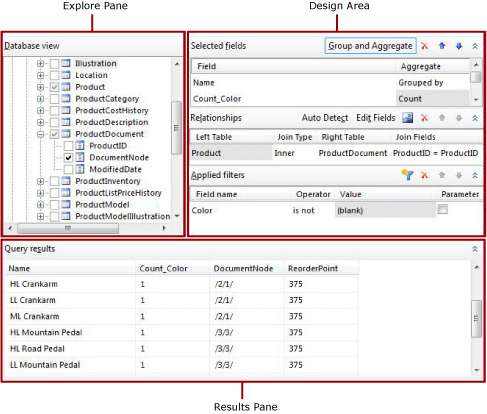
Task: Enable the Parameter checkbox for the Color filter
Action: (x=443, y=209)
